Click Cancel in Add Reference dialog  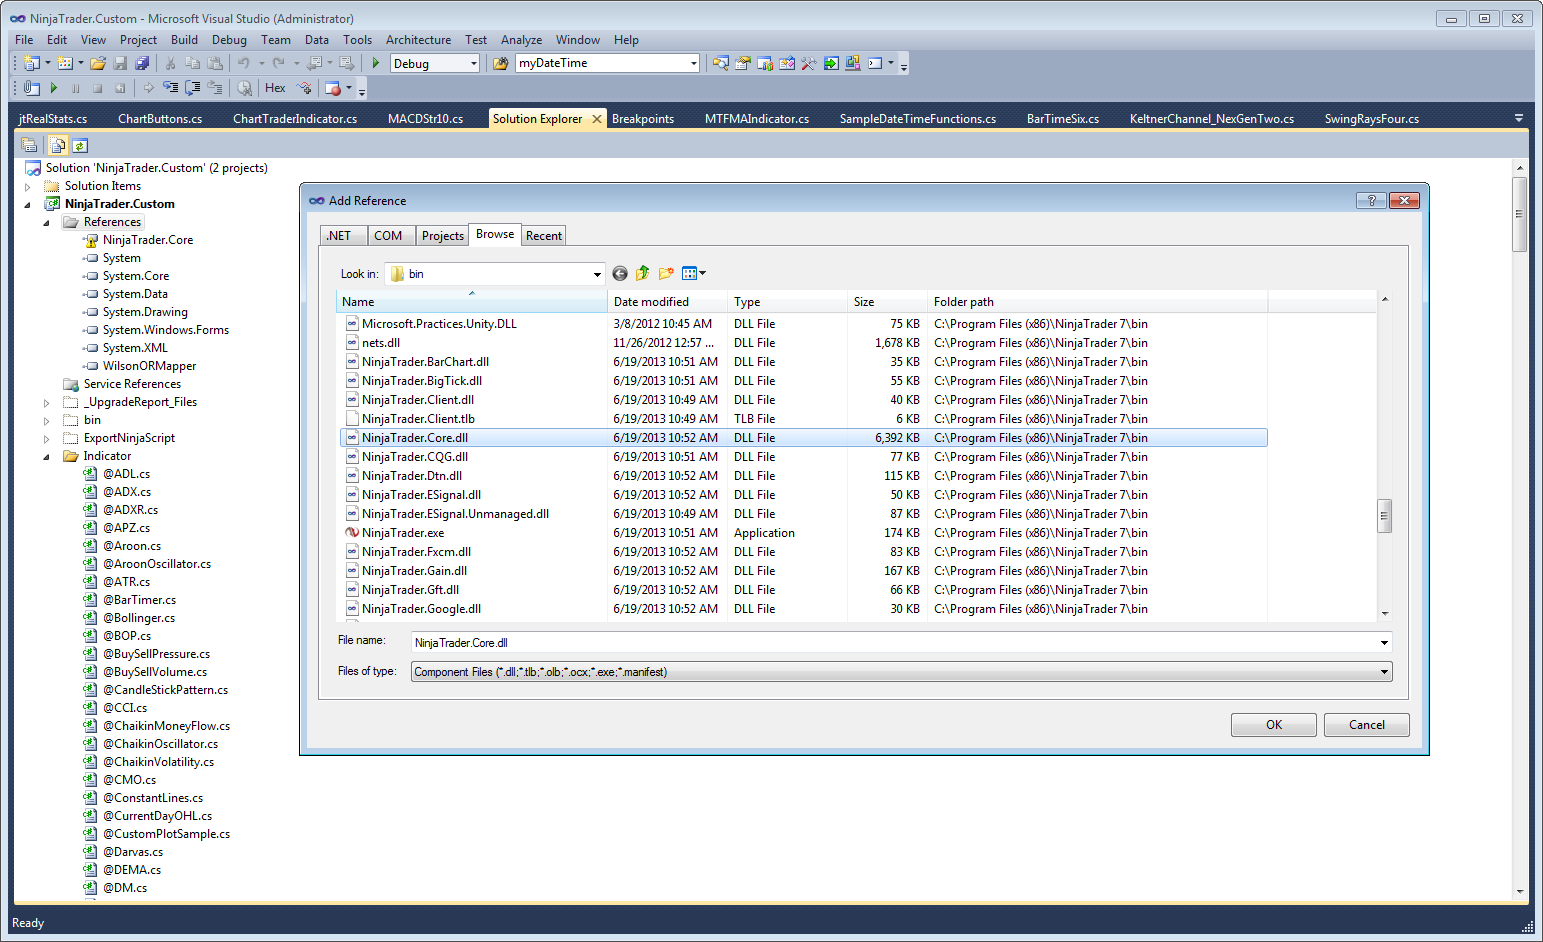coord(1367,725)
